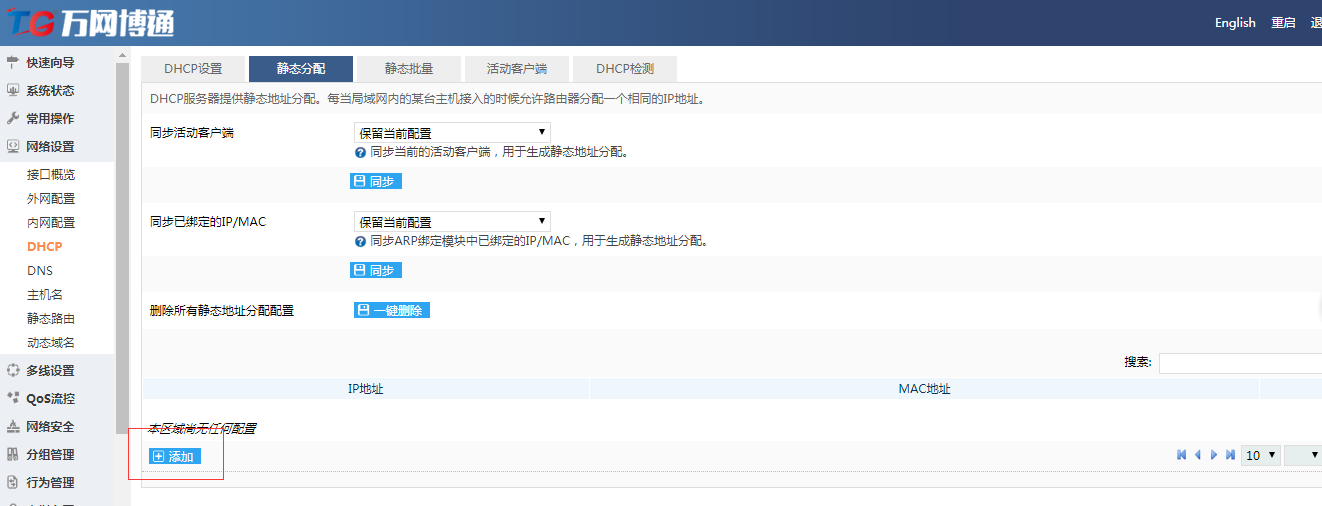Click the 搜索 search input field
This screenshot has height=506, width=1322.
click(1240, 363)
